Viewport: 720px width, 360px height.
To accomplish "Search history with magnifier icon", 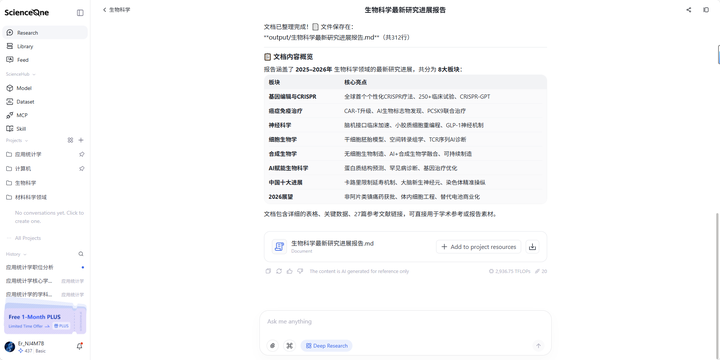I will [x=81, y=254].
